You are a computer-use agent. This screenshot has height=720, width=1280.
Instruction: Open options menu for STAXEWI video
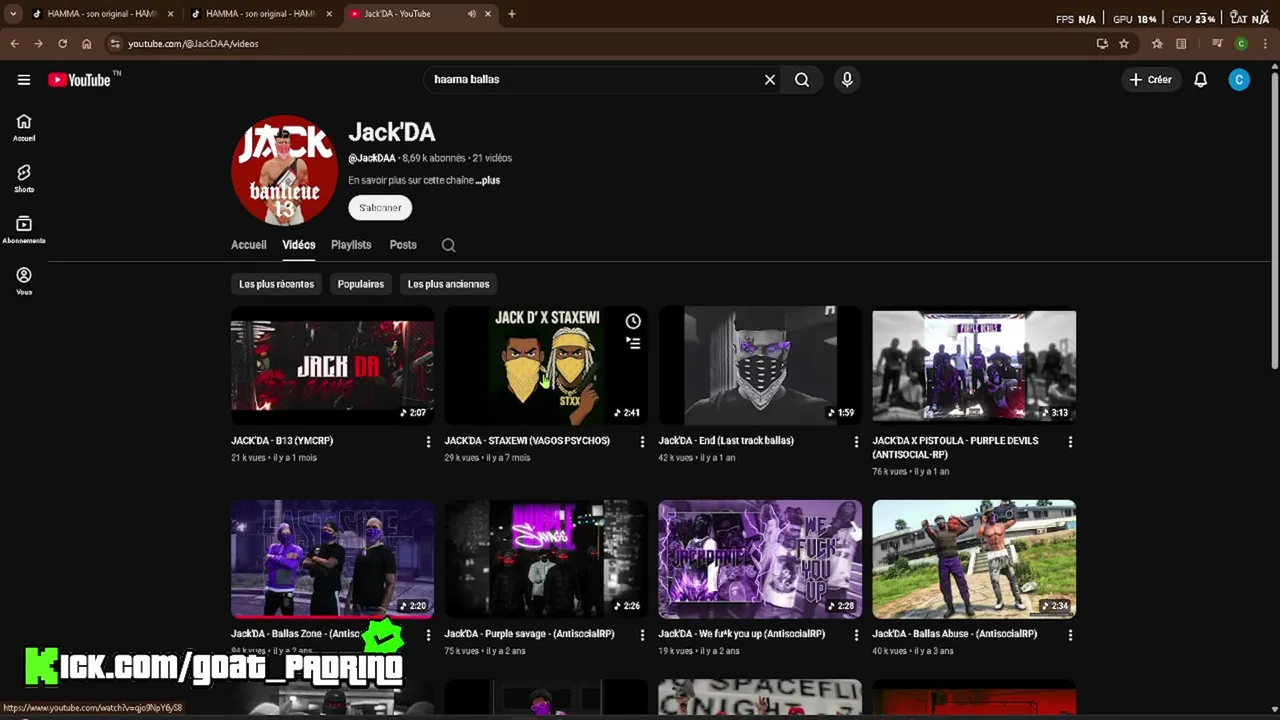642,442
